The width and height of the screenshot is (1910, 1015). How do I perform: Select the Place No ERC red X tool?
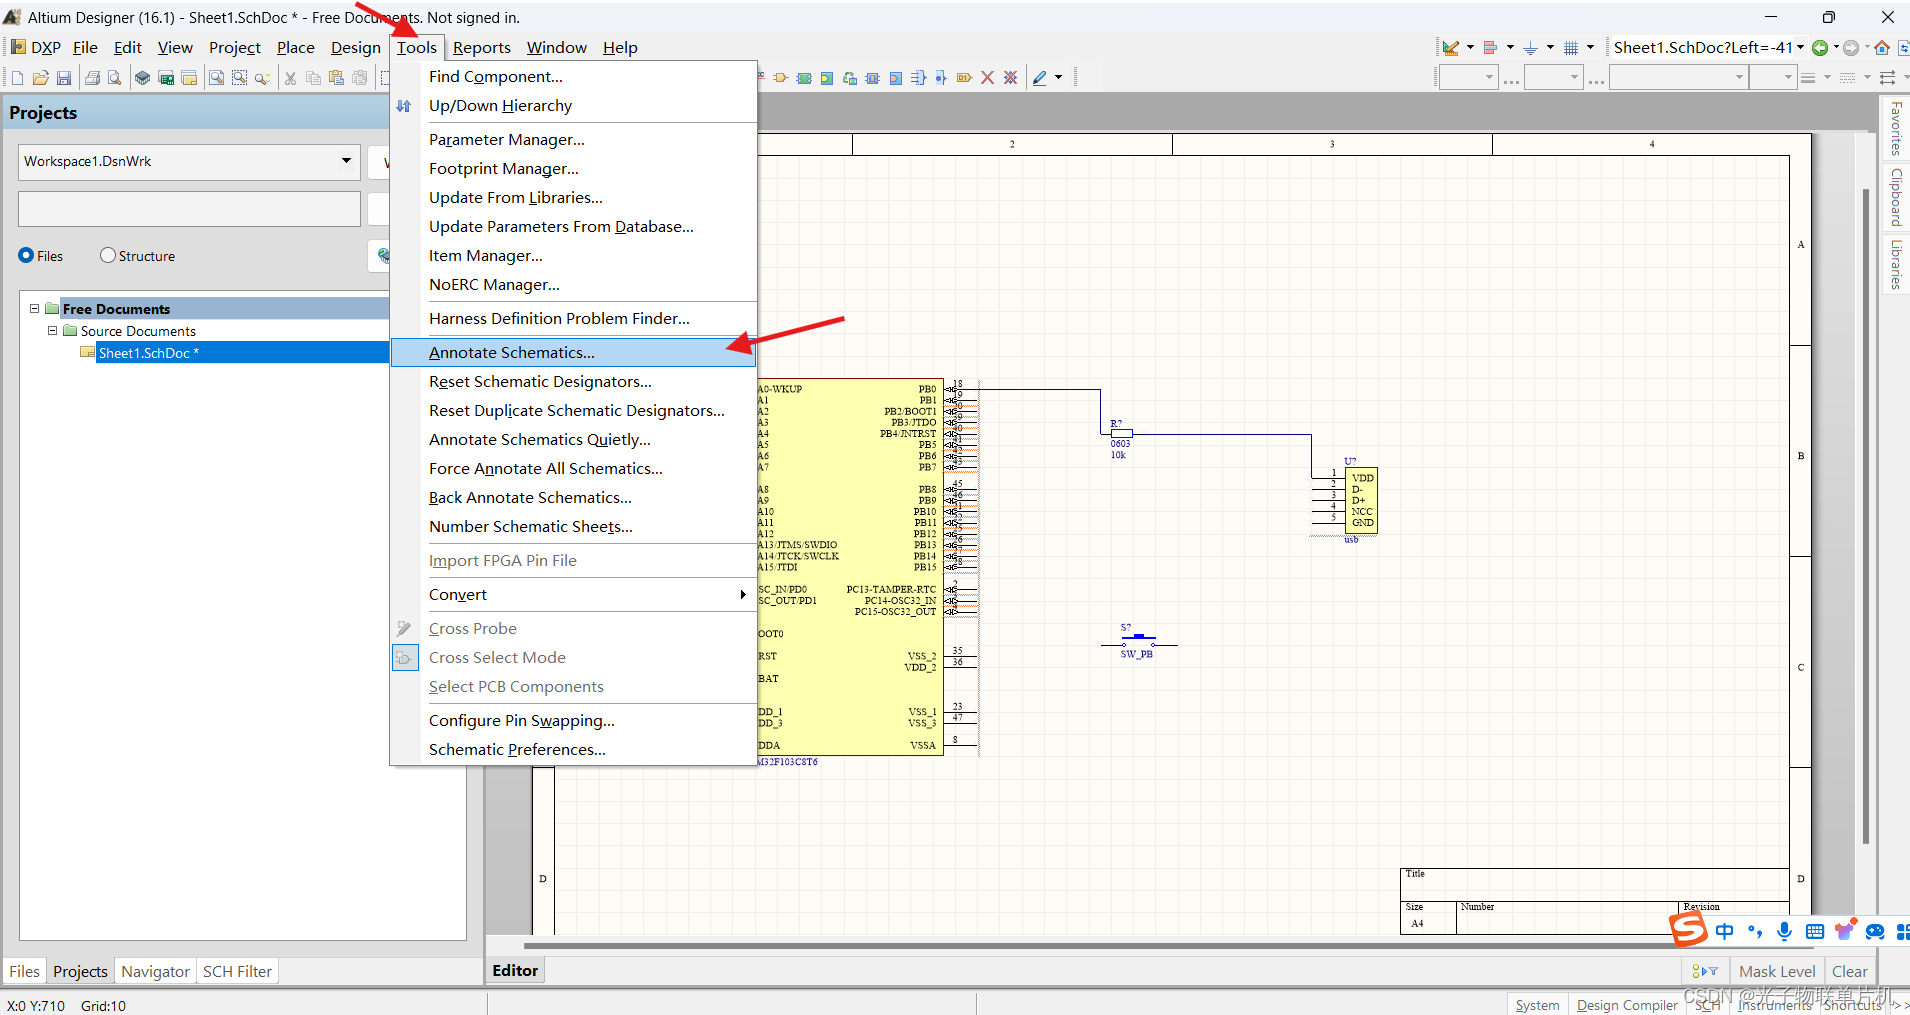click(987, 78)
